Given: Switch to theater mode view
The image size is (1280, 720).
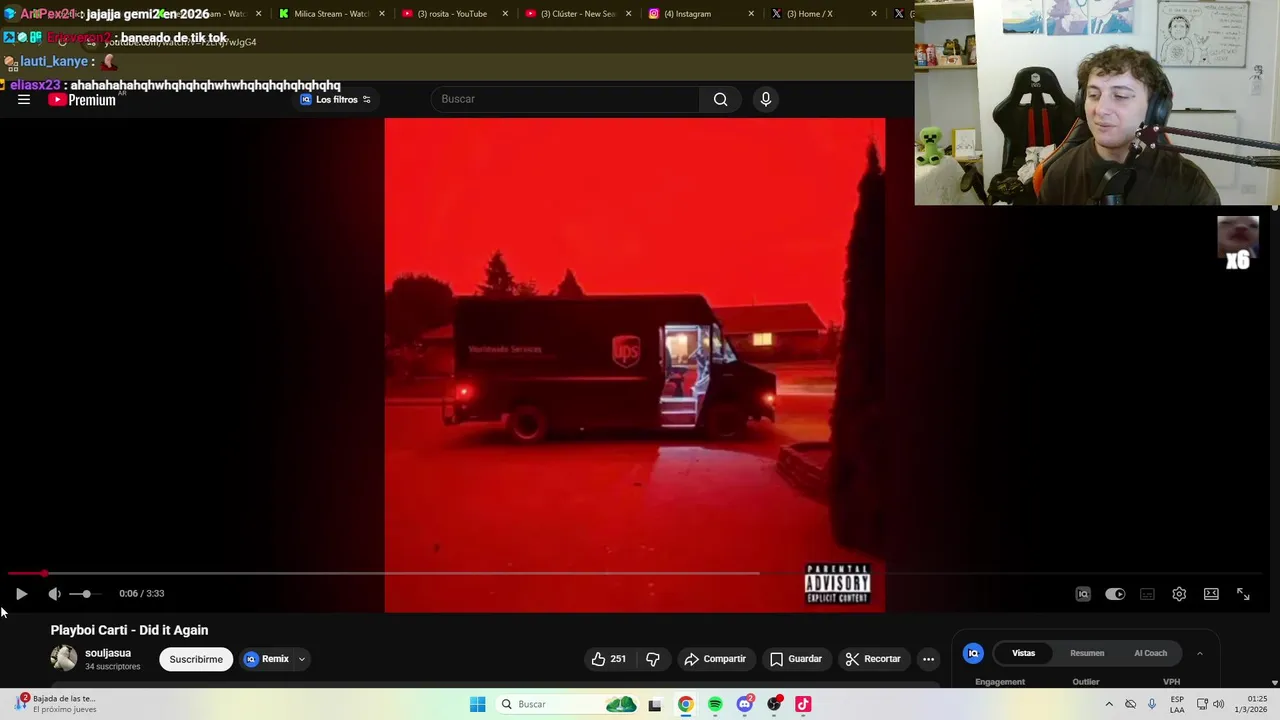Looking at the screenshot, I should (1211, 594).
